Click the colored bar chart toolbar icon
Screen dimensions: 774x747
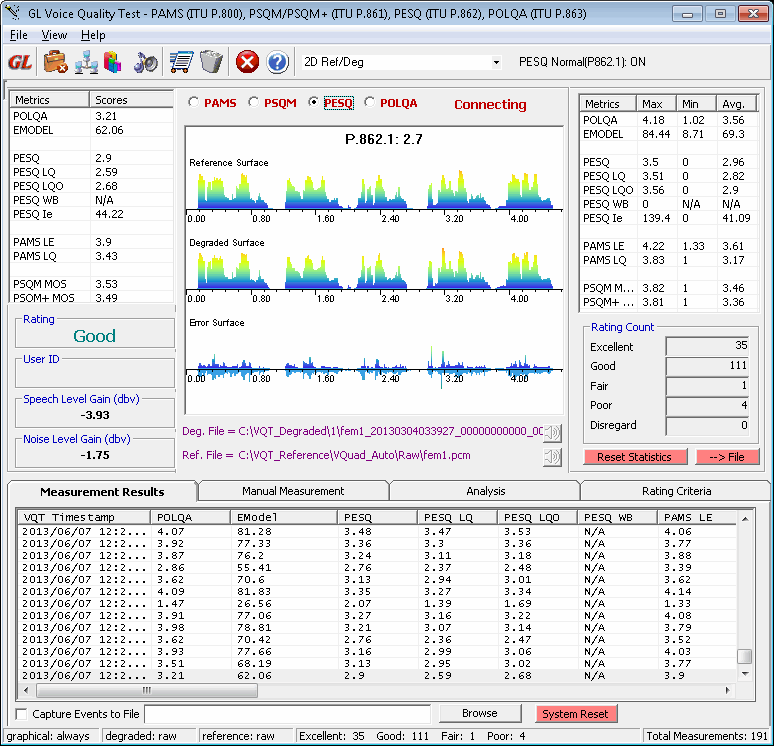pos(113,62)
